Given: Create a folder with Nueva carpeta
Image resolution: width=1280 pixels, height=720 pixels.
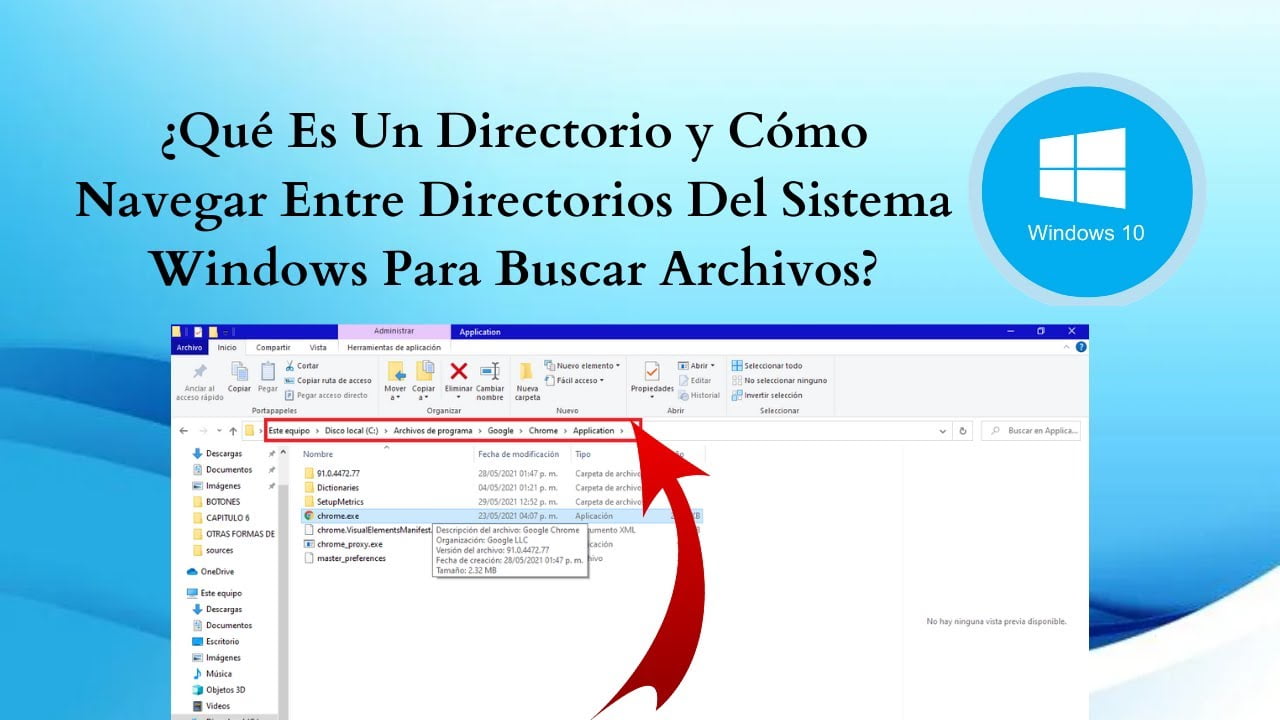Looking at the screenshot, I should pyautogui.click(x=527, y=380).
